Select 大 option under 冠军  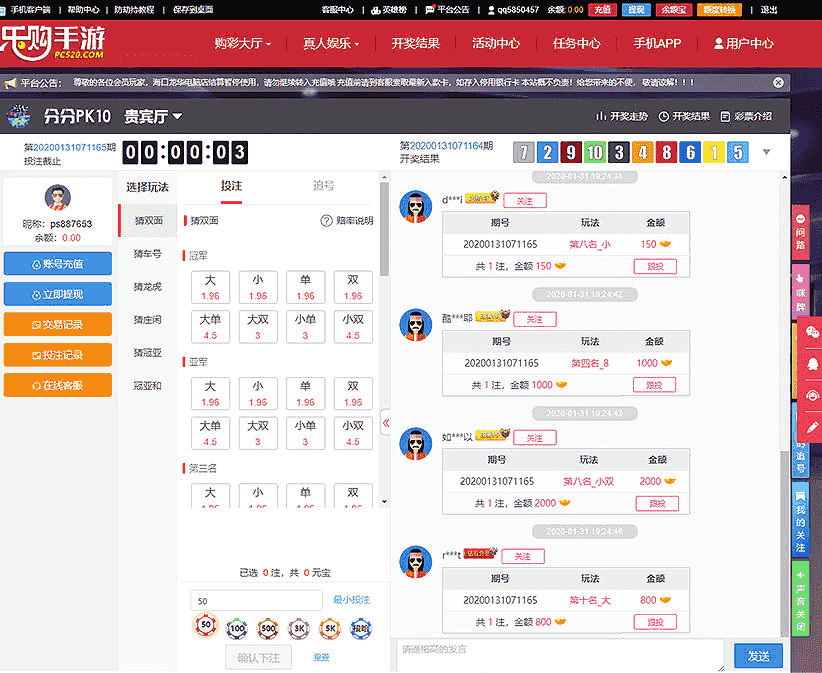[210, 287]
